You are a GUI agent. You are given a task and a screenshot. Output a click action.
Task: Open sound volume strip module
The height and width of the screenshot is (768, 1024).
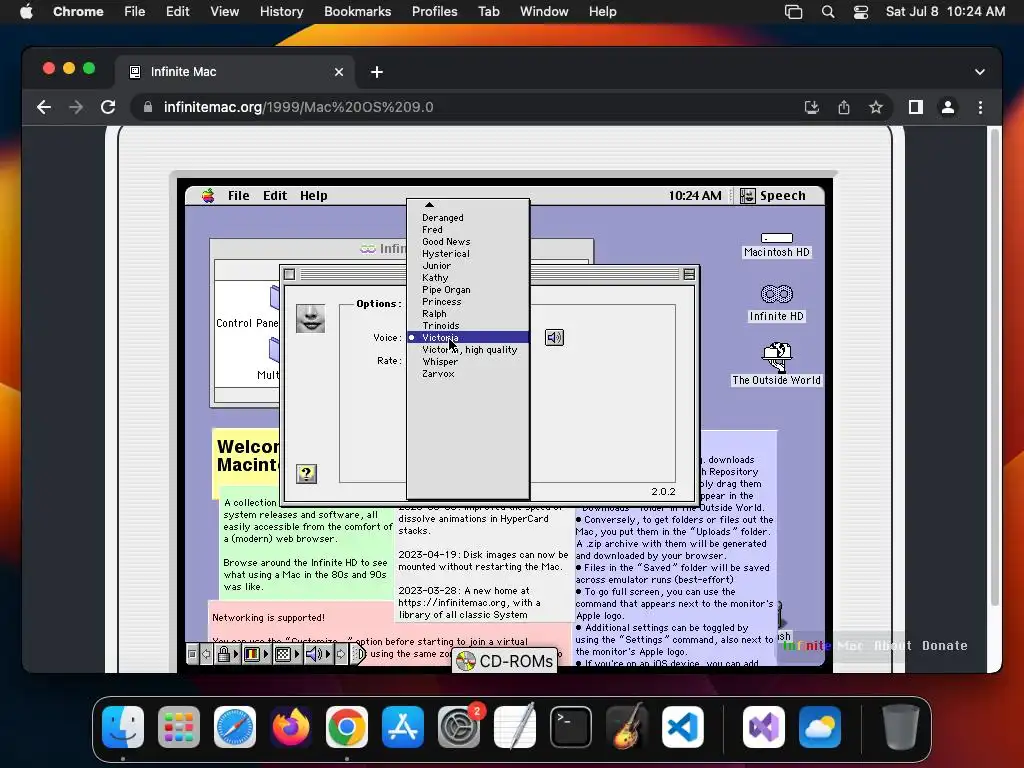pyautogui.click(x=317, y=654)
